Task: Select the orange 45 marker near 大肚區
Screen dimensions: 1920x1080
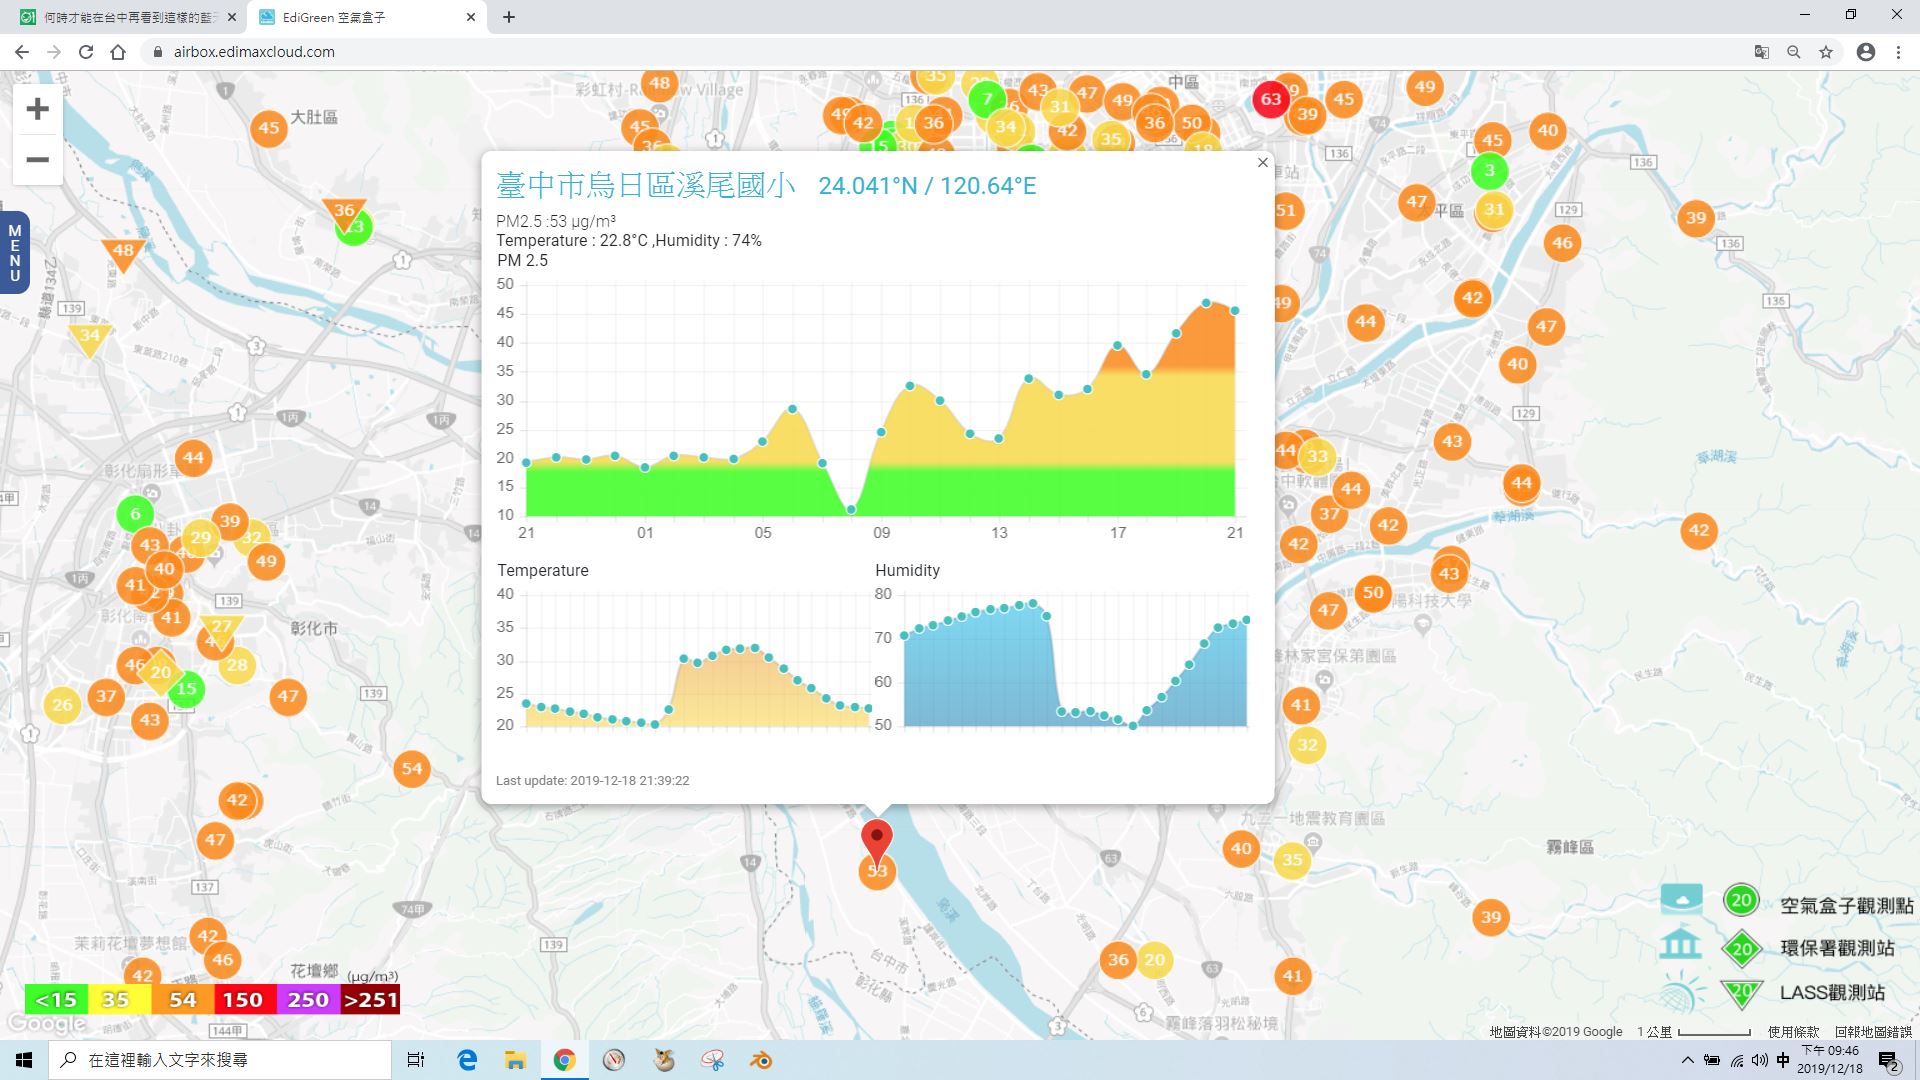Action: coord(269,128)
